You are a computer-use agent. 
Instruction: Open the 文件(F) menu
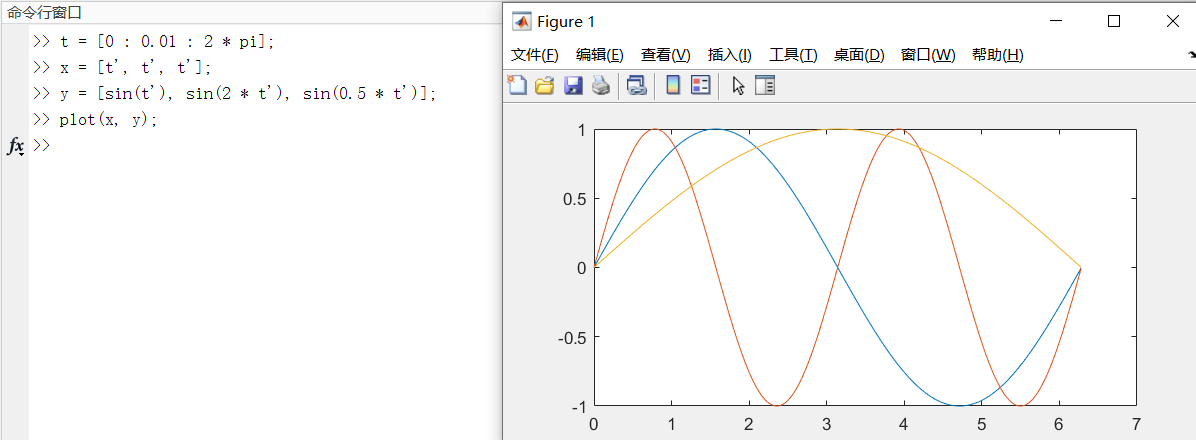point(535,55)
